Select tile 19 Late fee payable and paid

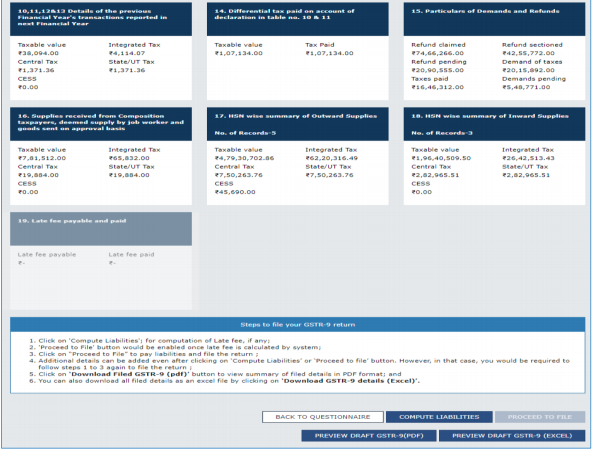(x=101, y=261)
